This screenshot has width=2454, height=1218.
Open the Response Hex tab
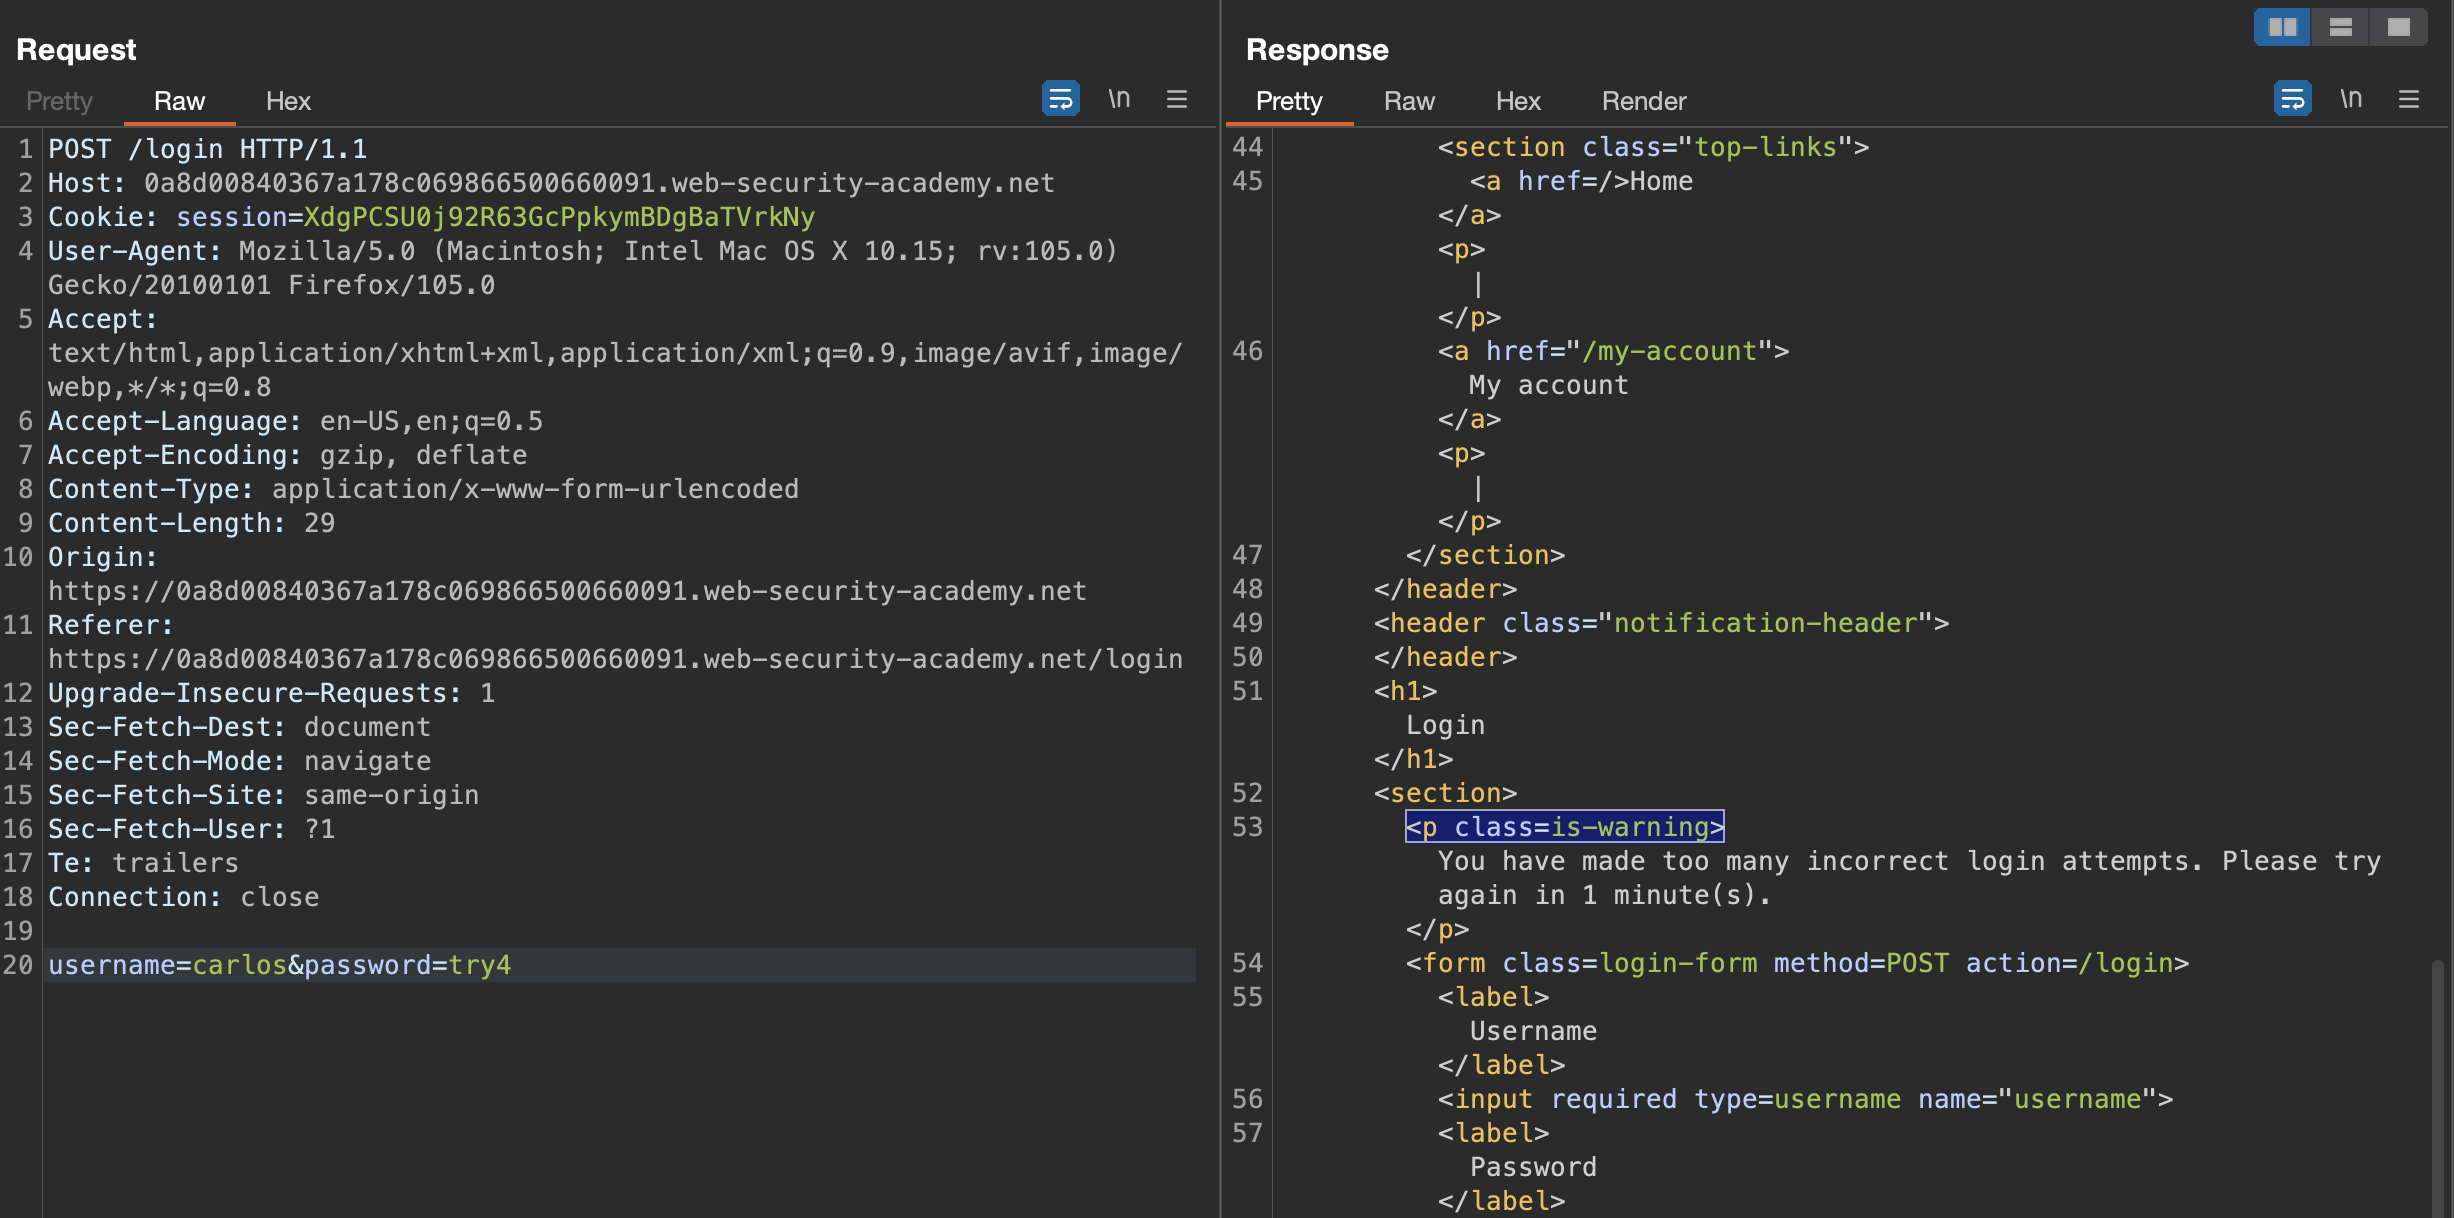click(x=1518, y=101)
